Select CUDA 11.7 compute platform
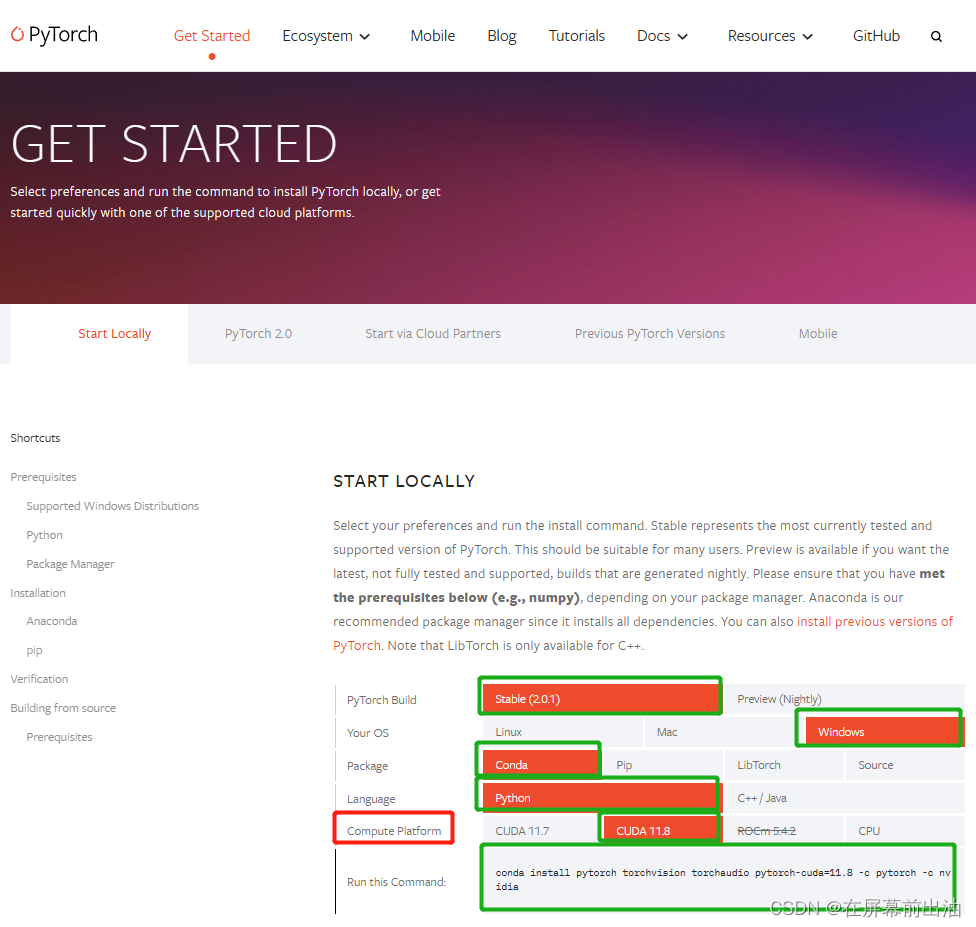Image resolution: width=976 pixels, height=927 pixels. pyautogui.click(x=540, y=831)
